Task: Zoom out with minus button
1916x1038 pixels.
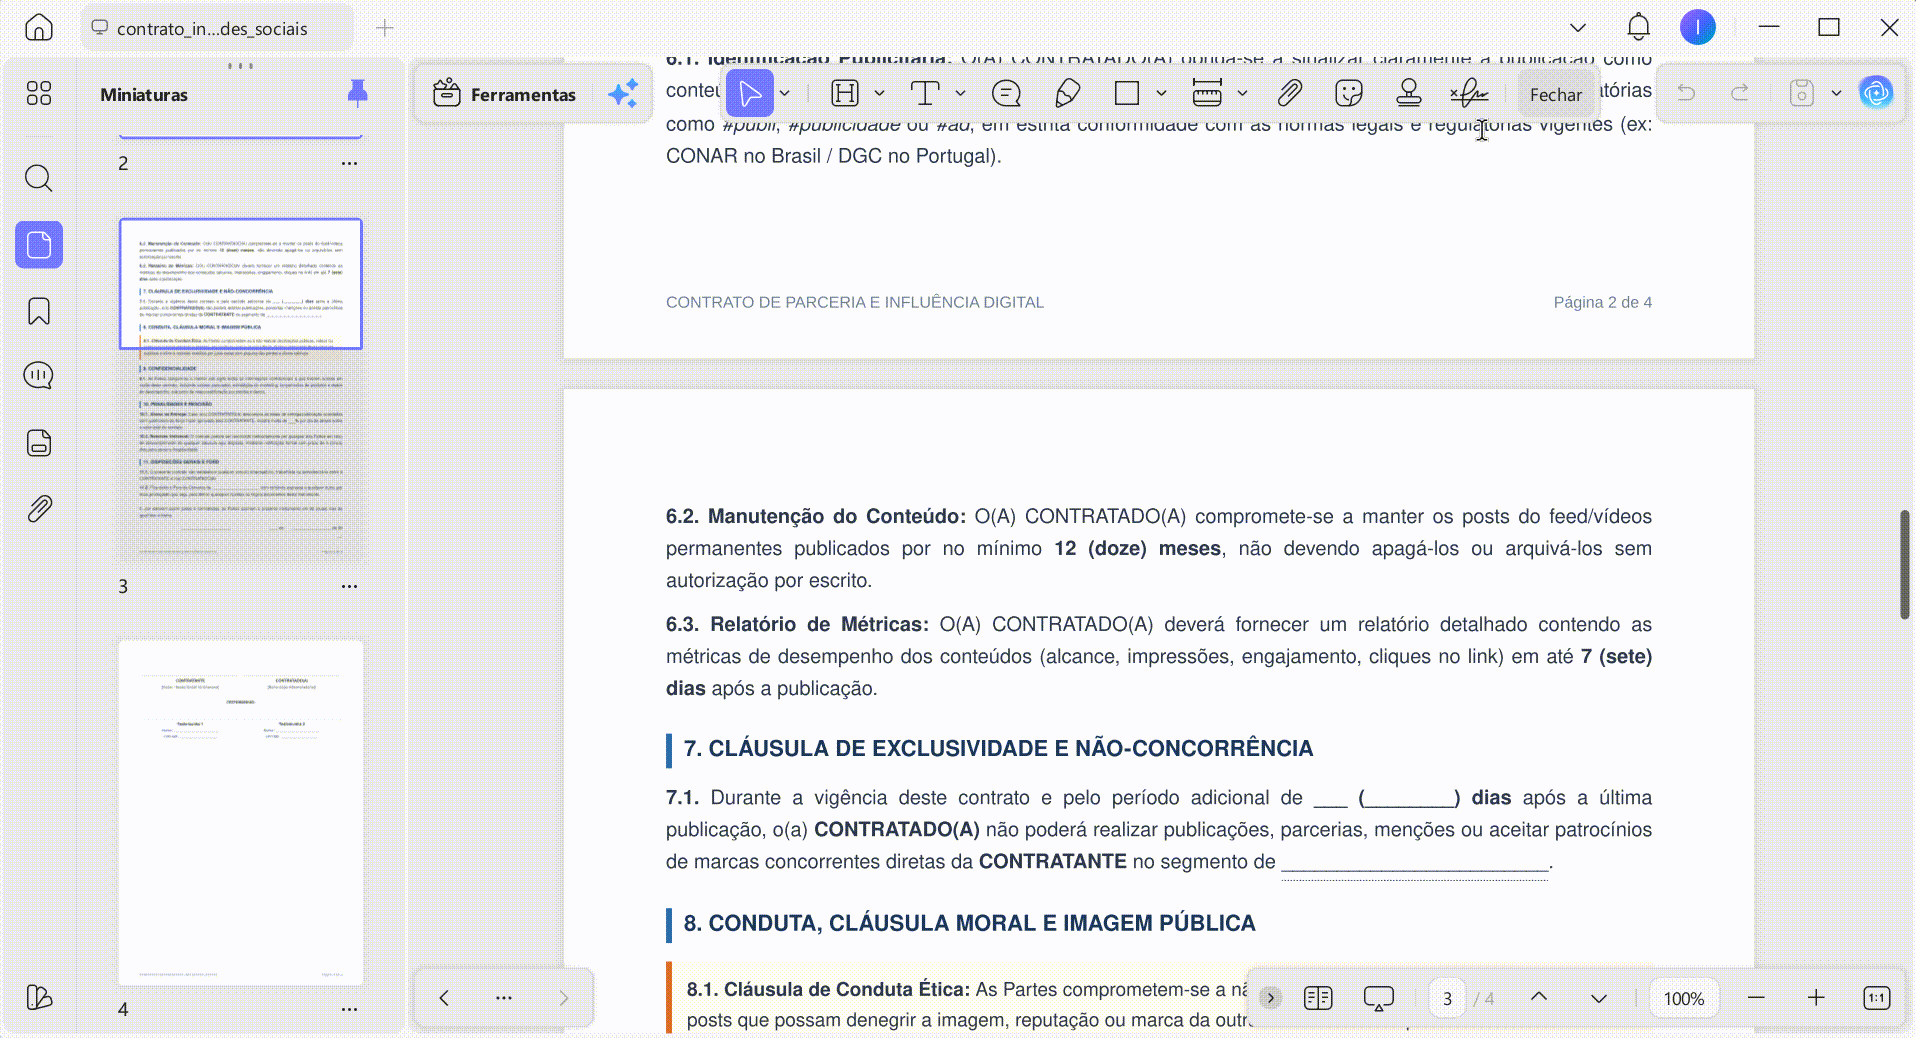Action: [1756, 998]
